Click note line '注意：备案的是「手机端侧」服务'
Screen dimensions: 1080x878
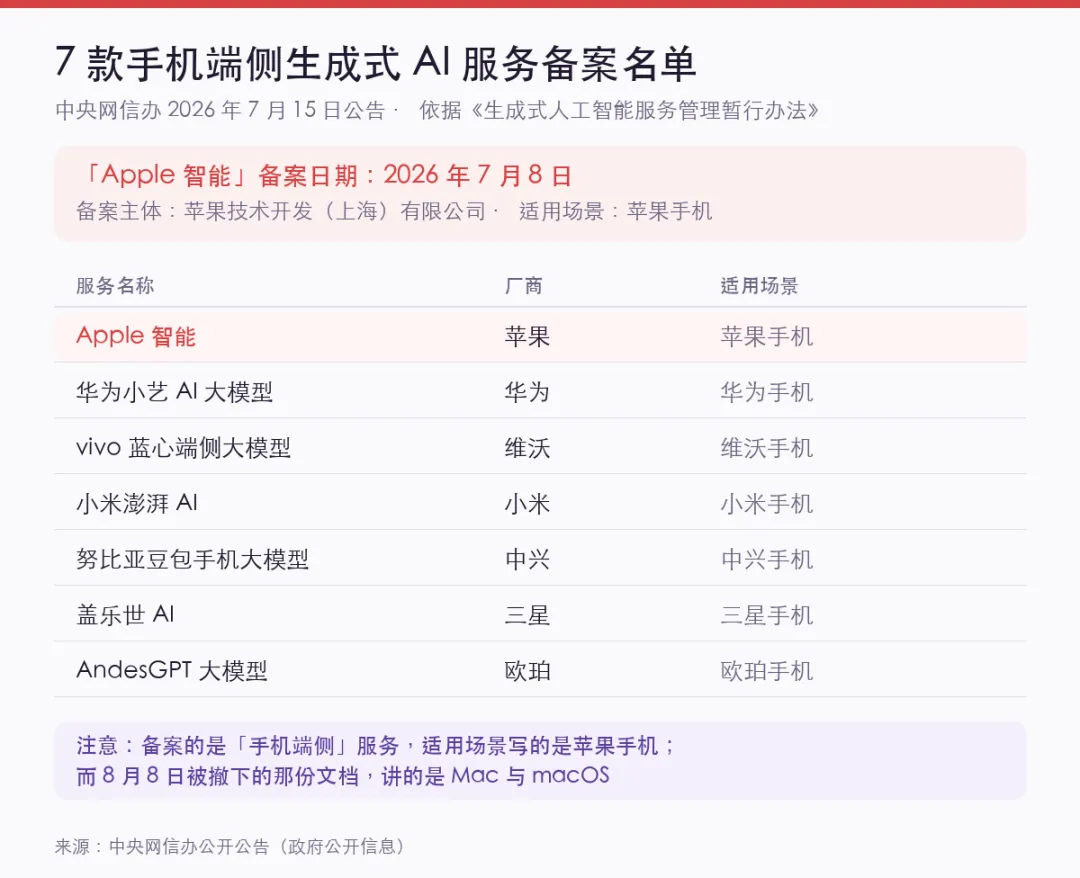click(x=238, y=745)
